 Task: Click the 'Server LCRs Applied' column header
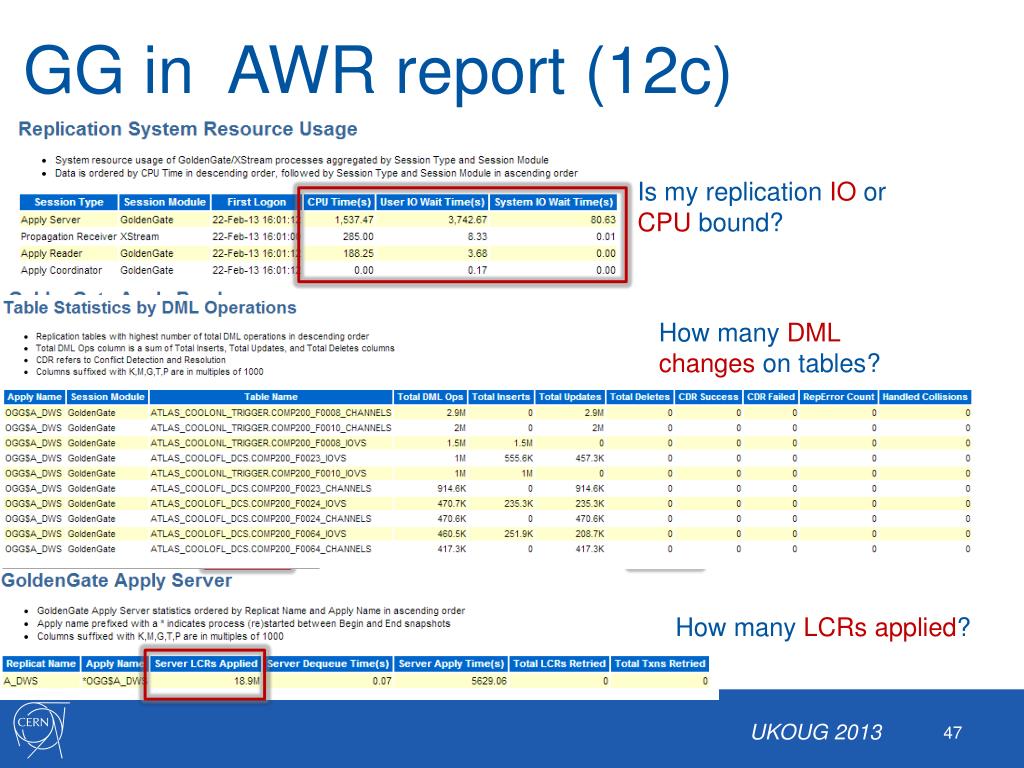[206, 664]
